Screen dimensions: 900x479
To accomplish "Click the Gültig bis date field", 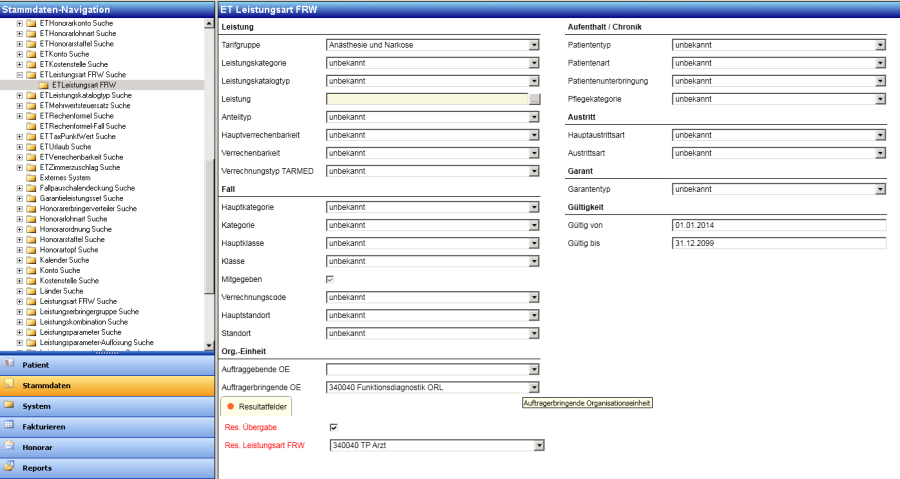I will (779, 243).
